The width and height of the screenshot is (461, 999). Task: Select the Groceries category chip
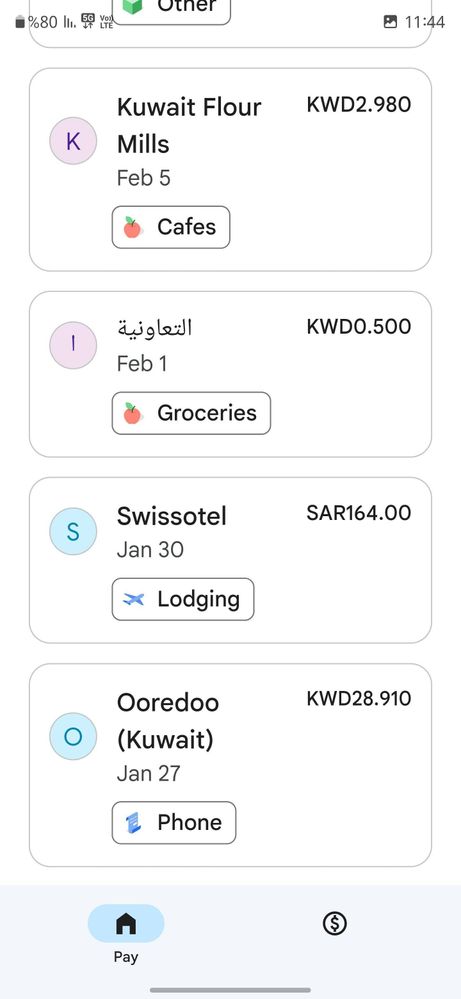191,413
